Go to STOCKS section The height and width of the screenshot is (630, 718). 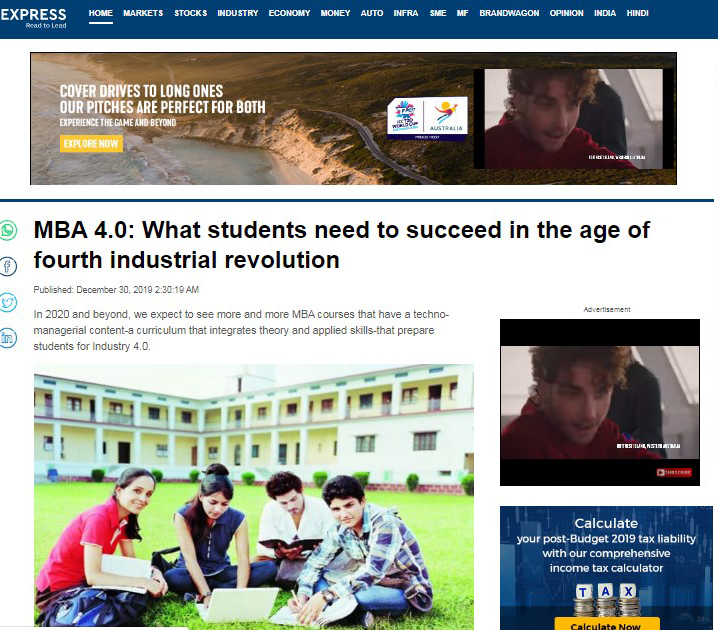click(190, 13)
